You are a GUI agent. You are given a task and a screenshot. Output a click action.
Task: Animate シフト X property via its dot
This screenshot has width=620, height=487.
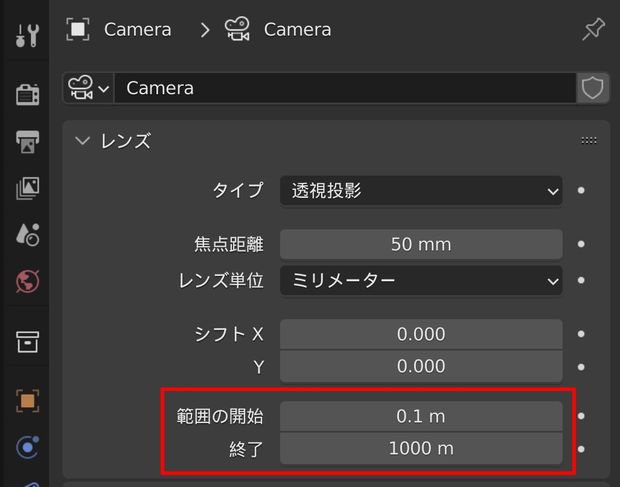[581, 334]
